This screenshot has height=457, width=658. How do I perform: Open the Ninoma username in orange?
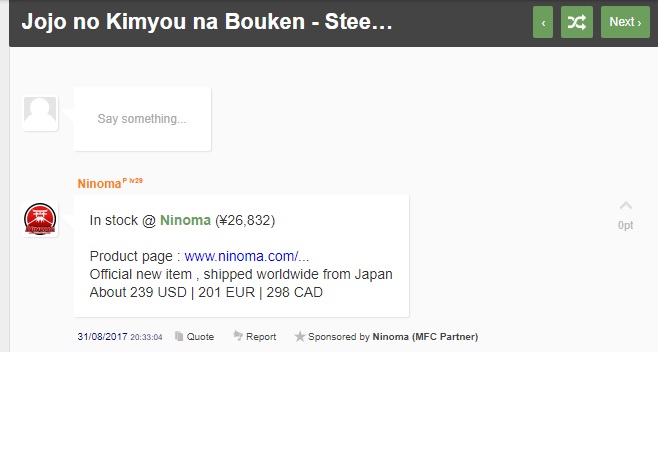pyautogui.click(x=99, y=184)
